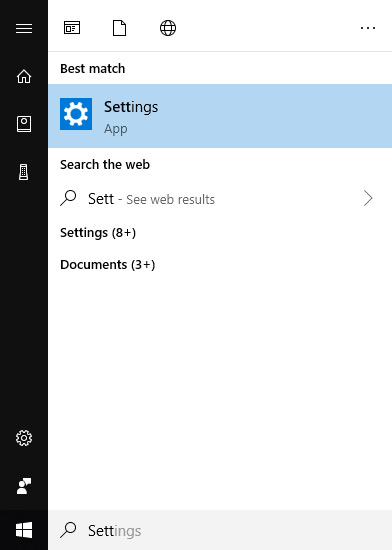
Task: Expand the Settings (8+) category
Action: tap(98, 233)
